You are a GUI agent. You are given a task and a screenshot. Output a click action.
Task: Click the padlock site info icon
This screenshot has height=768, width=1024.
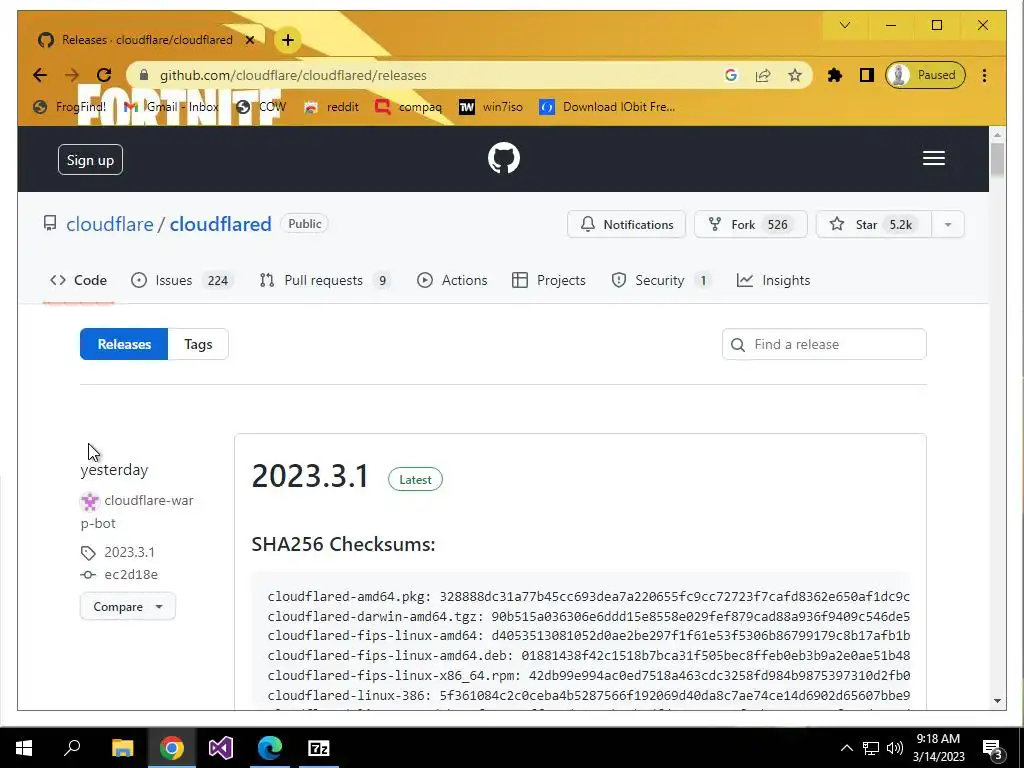tap(144, 75)
